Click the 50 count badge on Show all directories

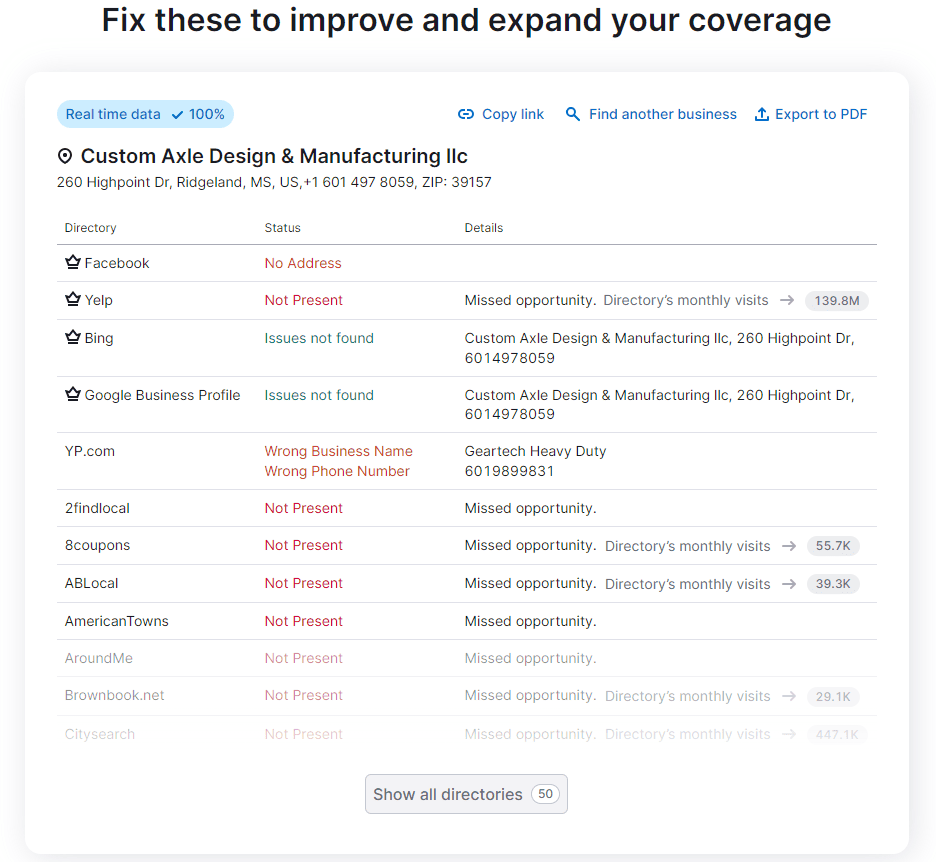(545, 794)
